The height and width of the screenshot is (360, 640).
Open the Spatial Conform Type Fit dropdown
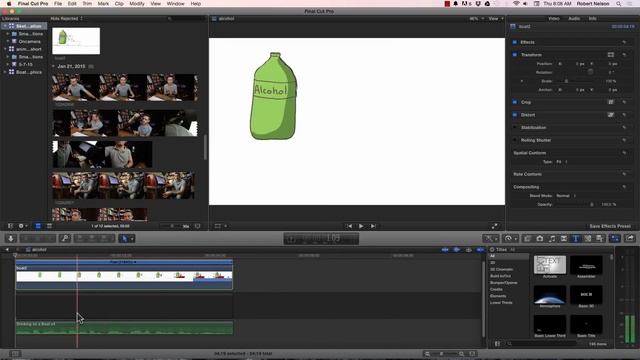coord(561,162)
